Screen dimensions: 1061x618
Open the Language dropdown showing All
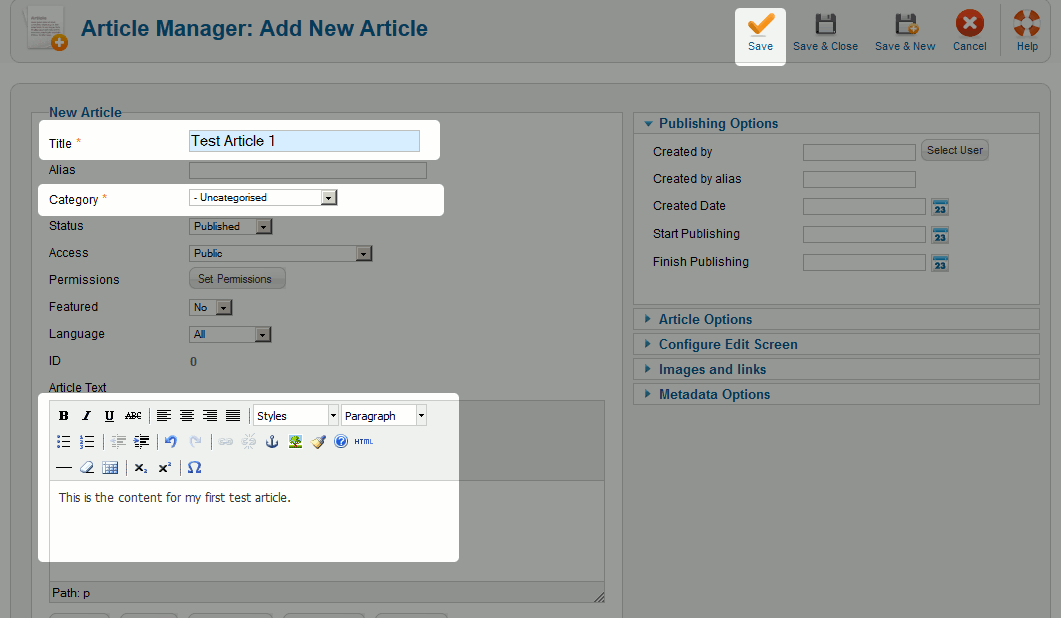(230, 334)
